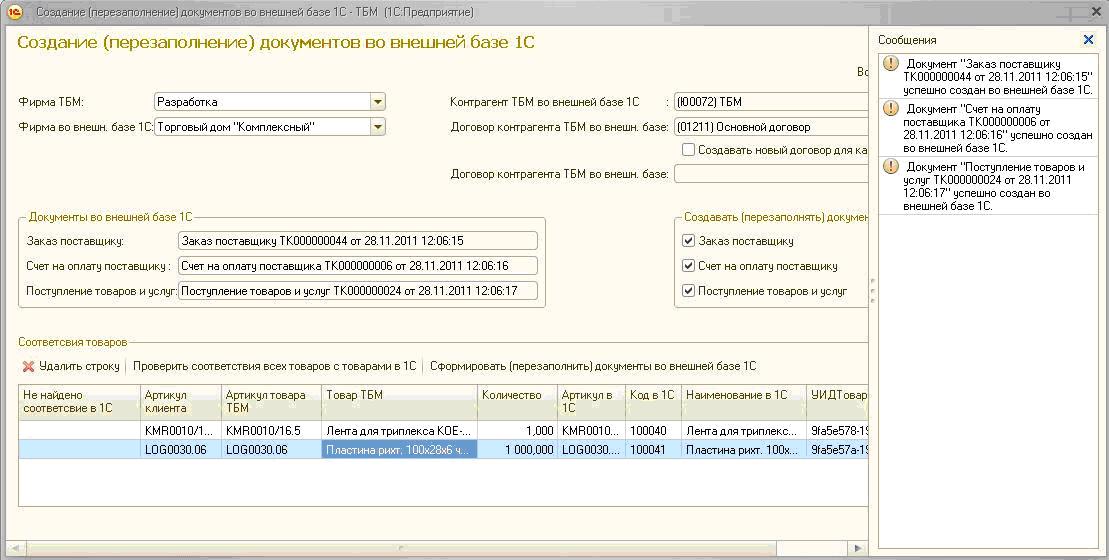Click Сформировать (перезаполнить) документы command
Screen dimensions: 1109x560
point(593,366)
